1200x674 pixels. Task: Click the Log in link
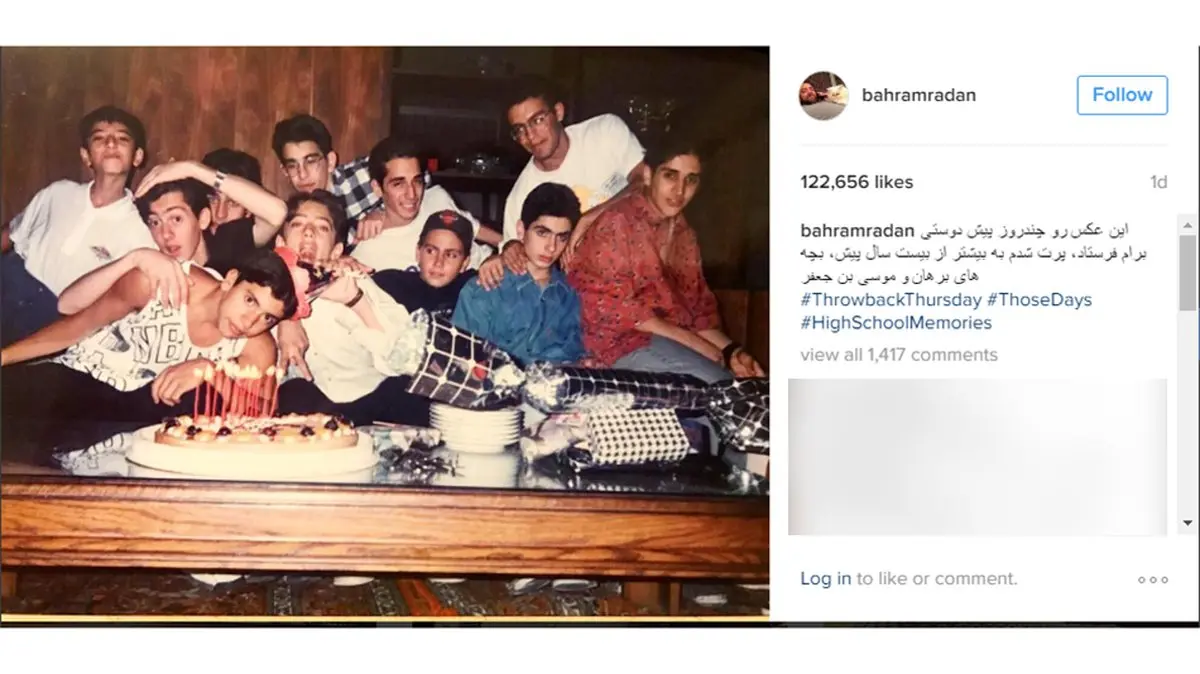pos(826,578)
